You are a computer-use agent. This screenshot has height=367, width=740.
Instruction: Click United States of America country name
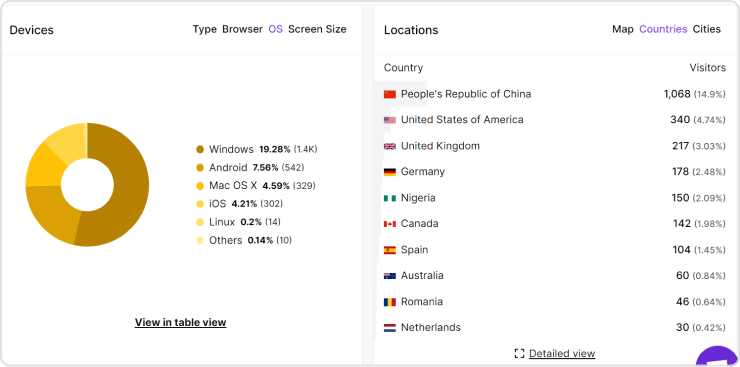[x=462, y=120]
